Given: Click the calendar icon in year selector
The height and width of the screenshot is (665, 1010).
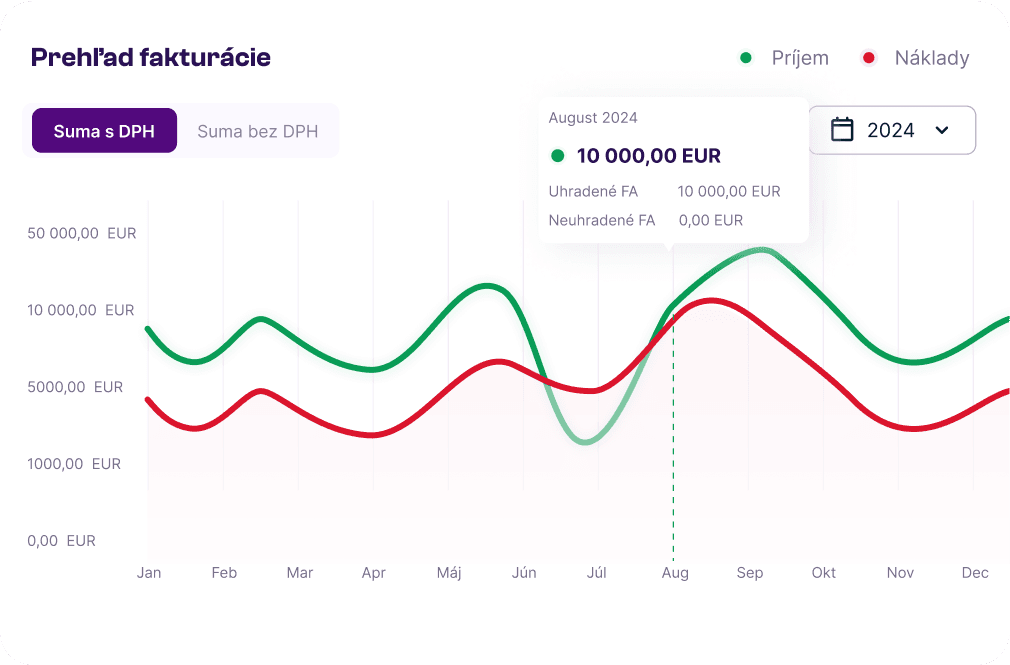Looking at the screenshot, I should tap(843, 130).
